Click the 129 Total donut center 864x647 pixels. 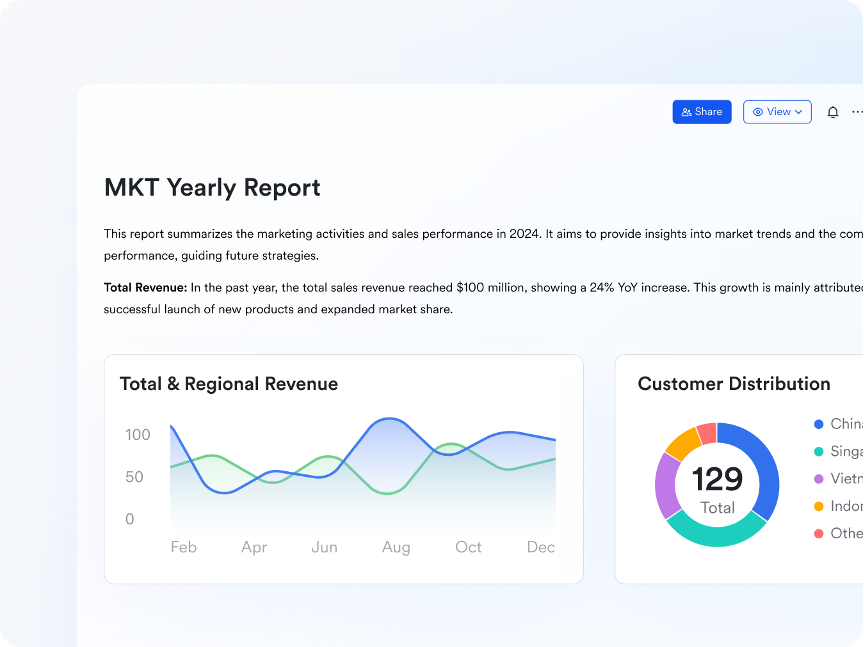point(717,486)
